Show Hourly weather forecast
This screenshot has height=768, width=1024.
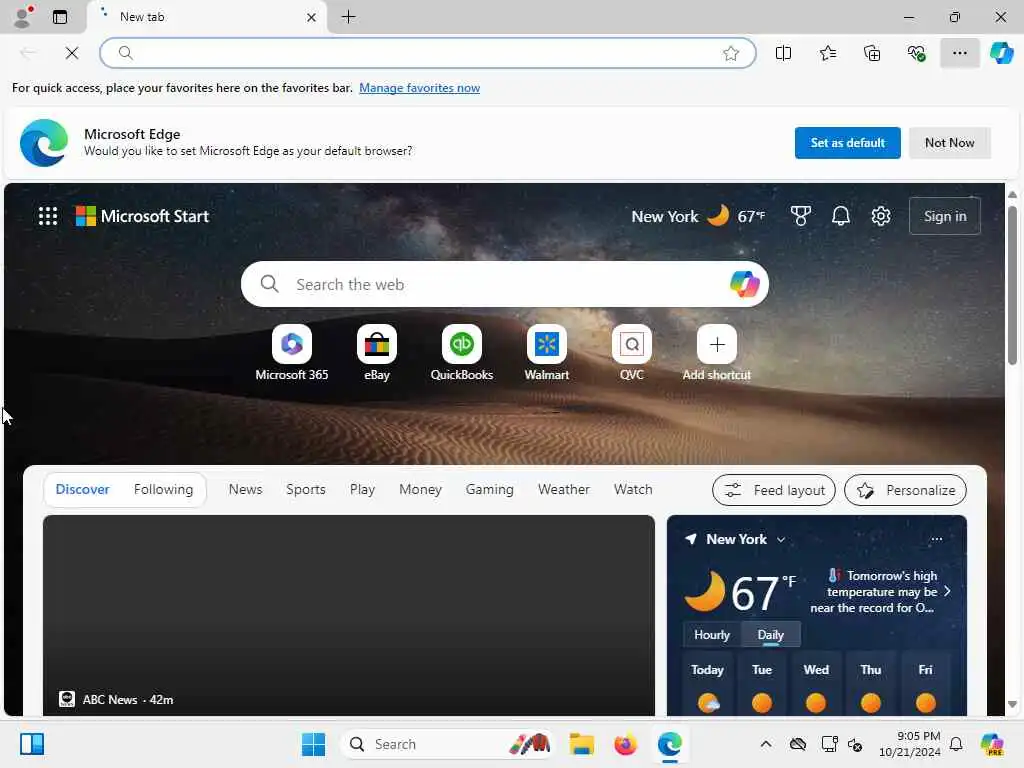tap(712, 635)
